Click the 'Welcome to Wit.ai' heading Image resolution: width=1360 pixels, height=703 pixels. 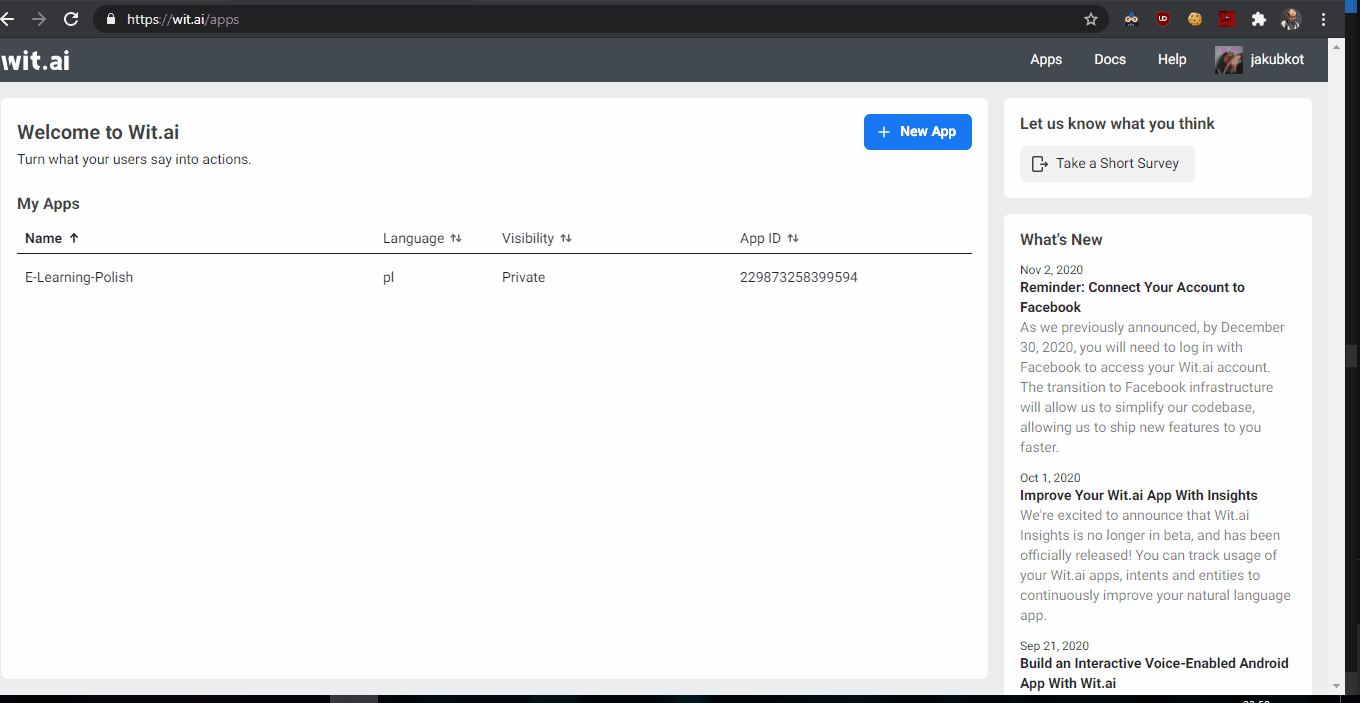[98, 132]
